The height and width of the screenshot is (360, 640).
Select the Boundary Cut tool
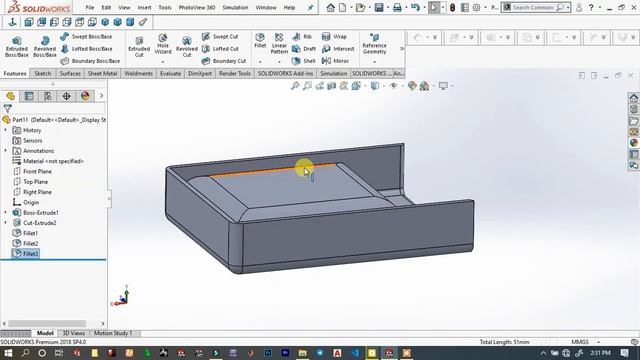(224, 61)
